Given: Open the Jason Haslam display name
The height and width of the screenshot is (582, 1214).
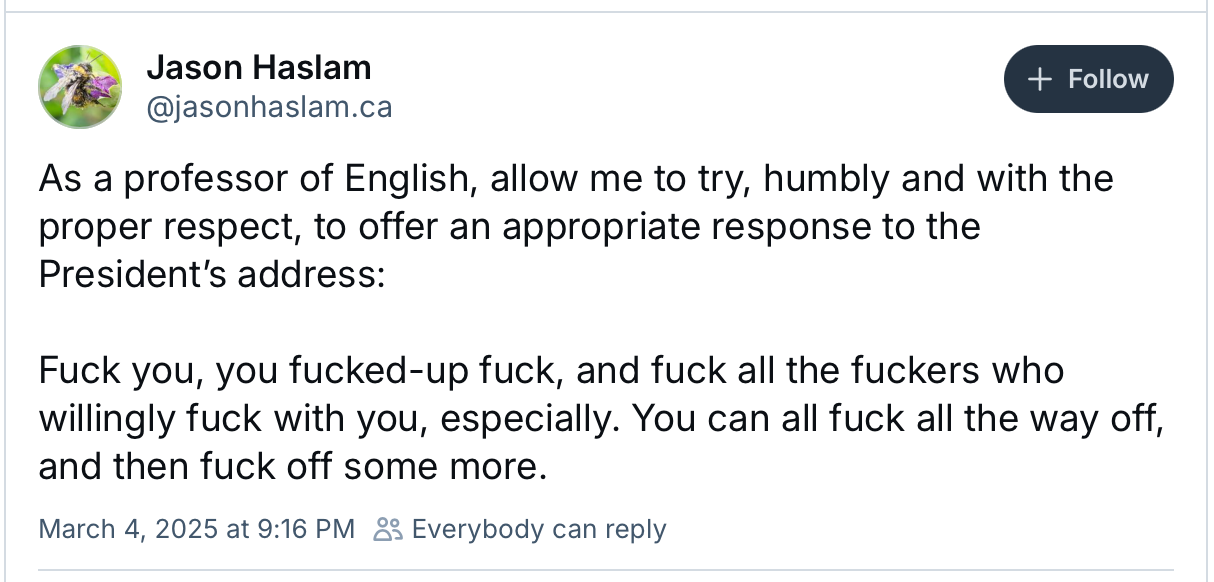Looking at the screenshot, I should pos(259,68).
